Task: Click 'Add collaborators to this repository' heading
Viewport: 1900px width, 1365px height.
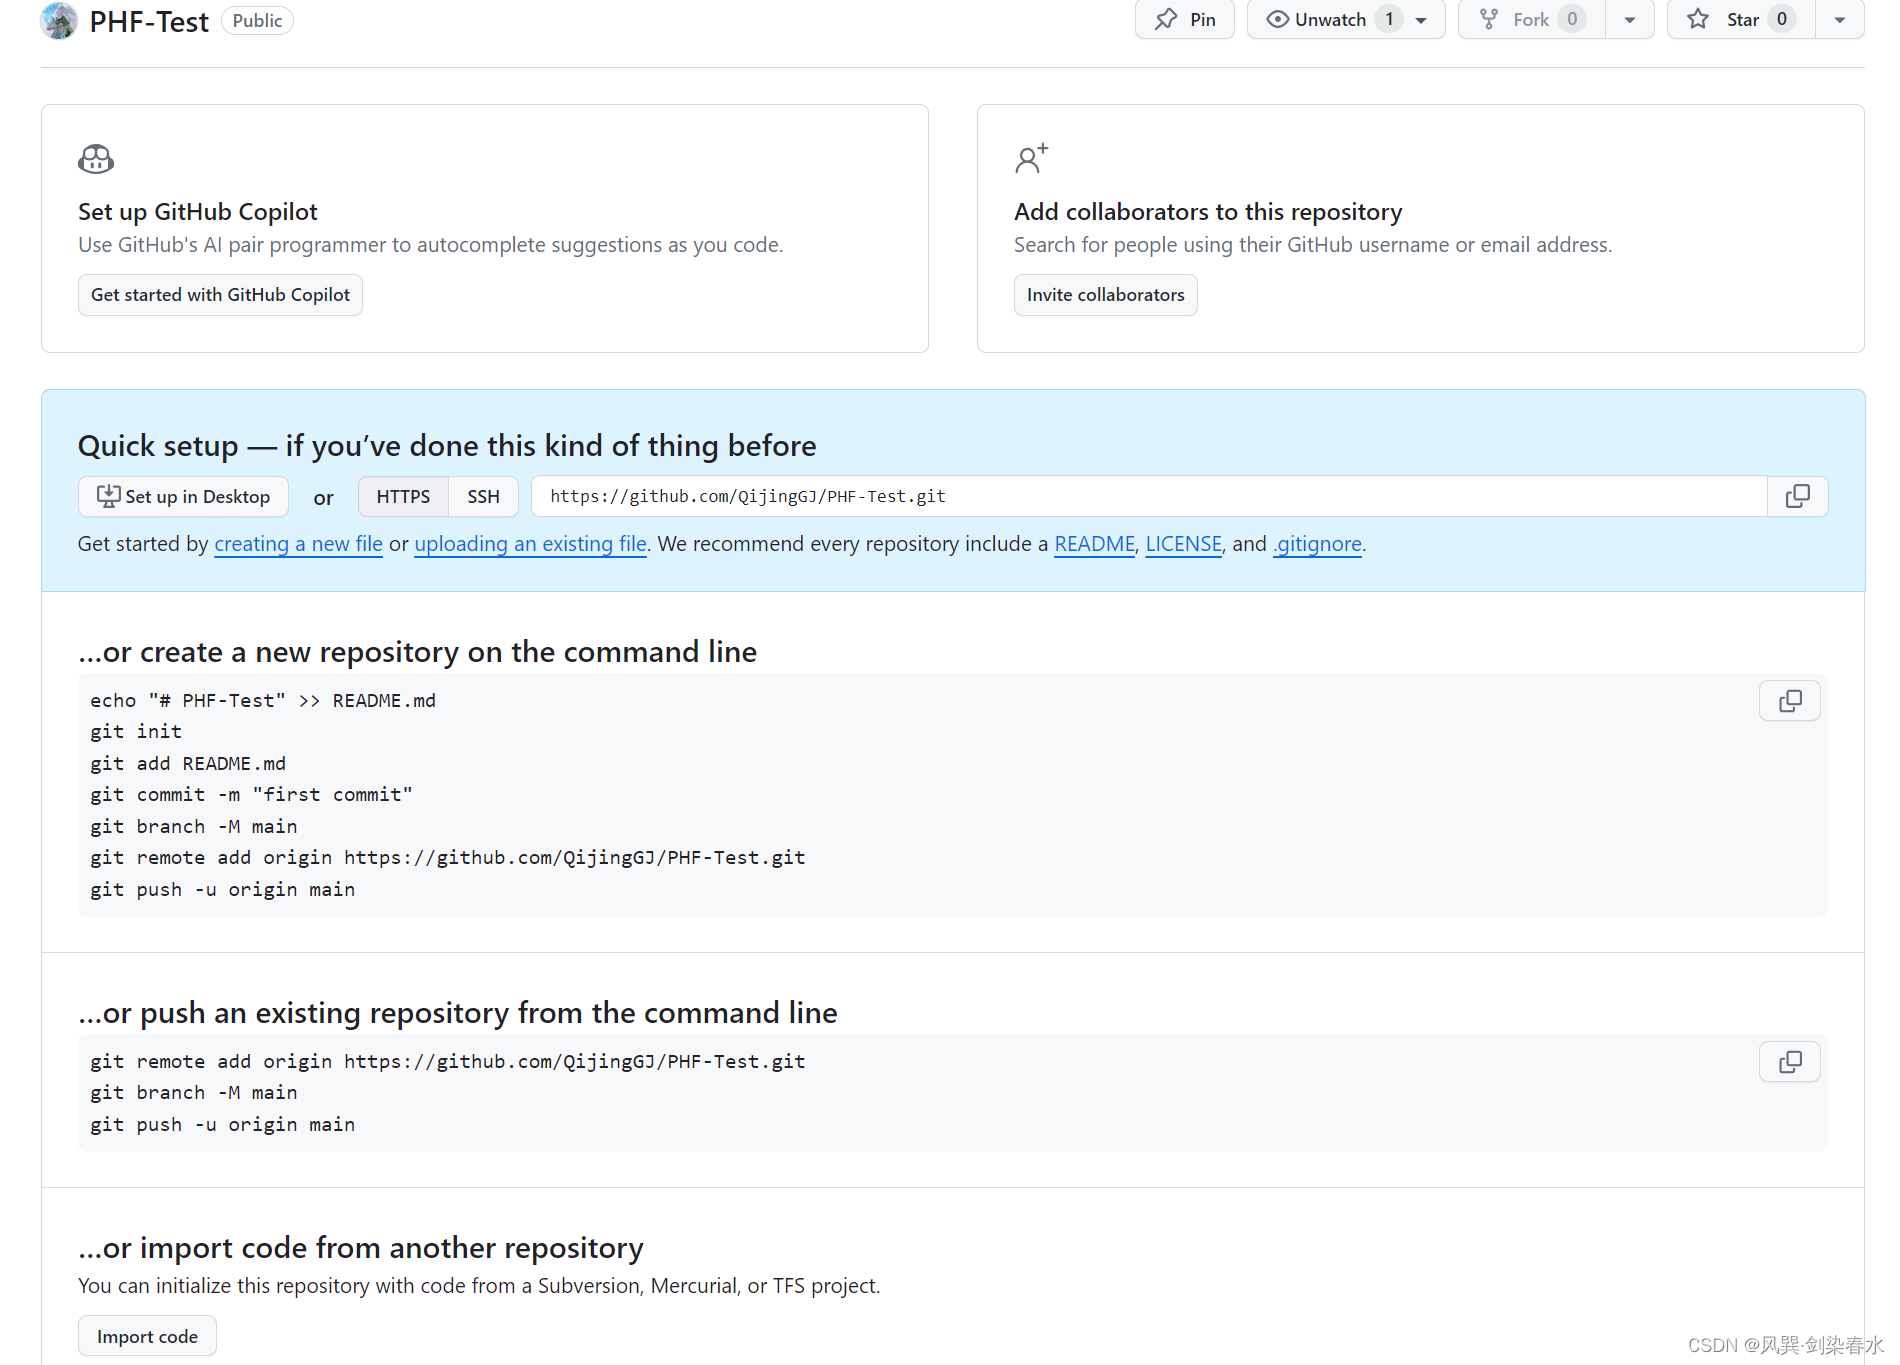Action: pos(1208,212)
